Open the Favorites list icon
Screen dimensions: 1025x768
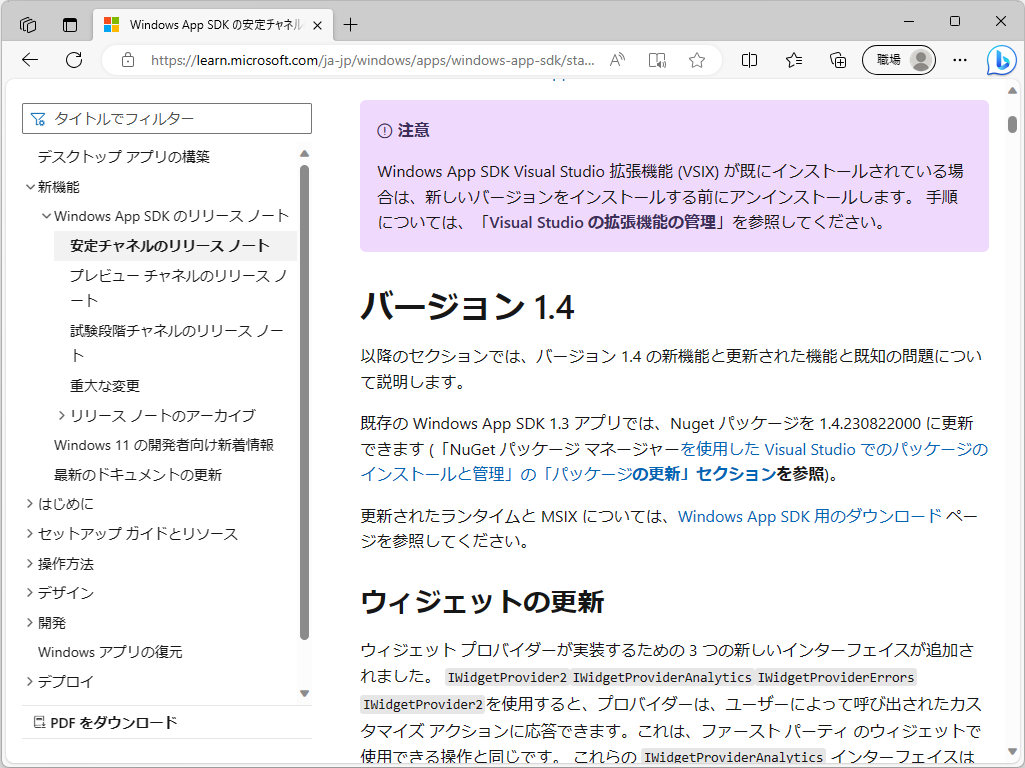pos(793,60)
